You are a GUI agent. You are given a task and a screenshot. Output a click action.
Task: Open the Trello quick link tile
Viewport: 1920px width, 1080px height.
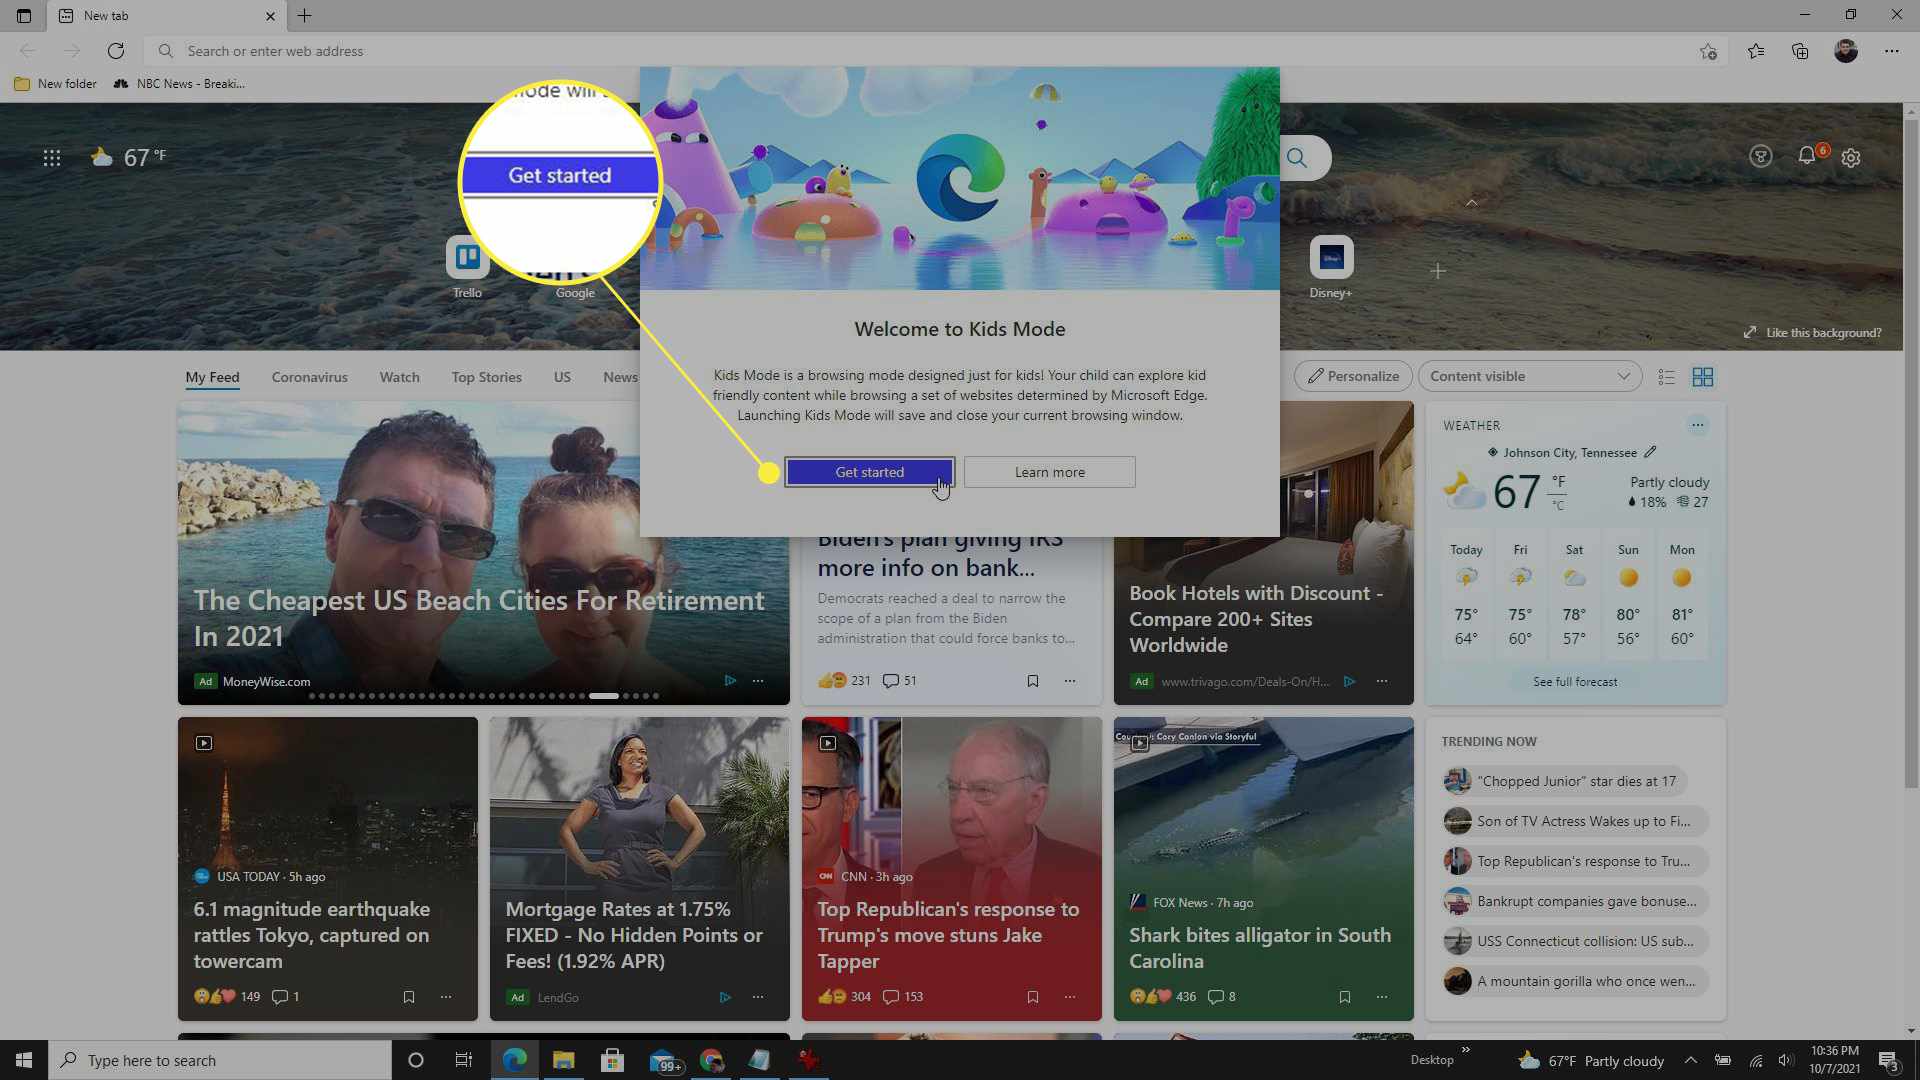[x=467, y=267]
